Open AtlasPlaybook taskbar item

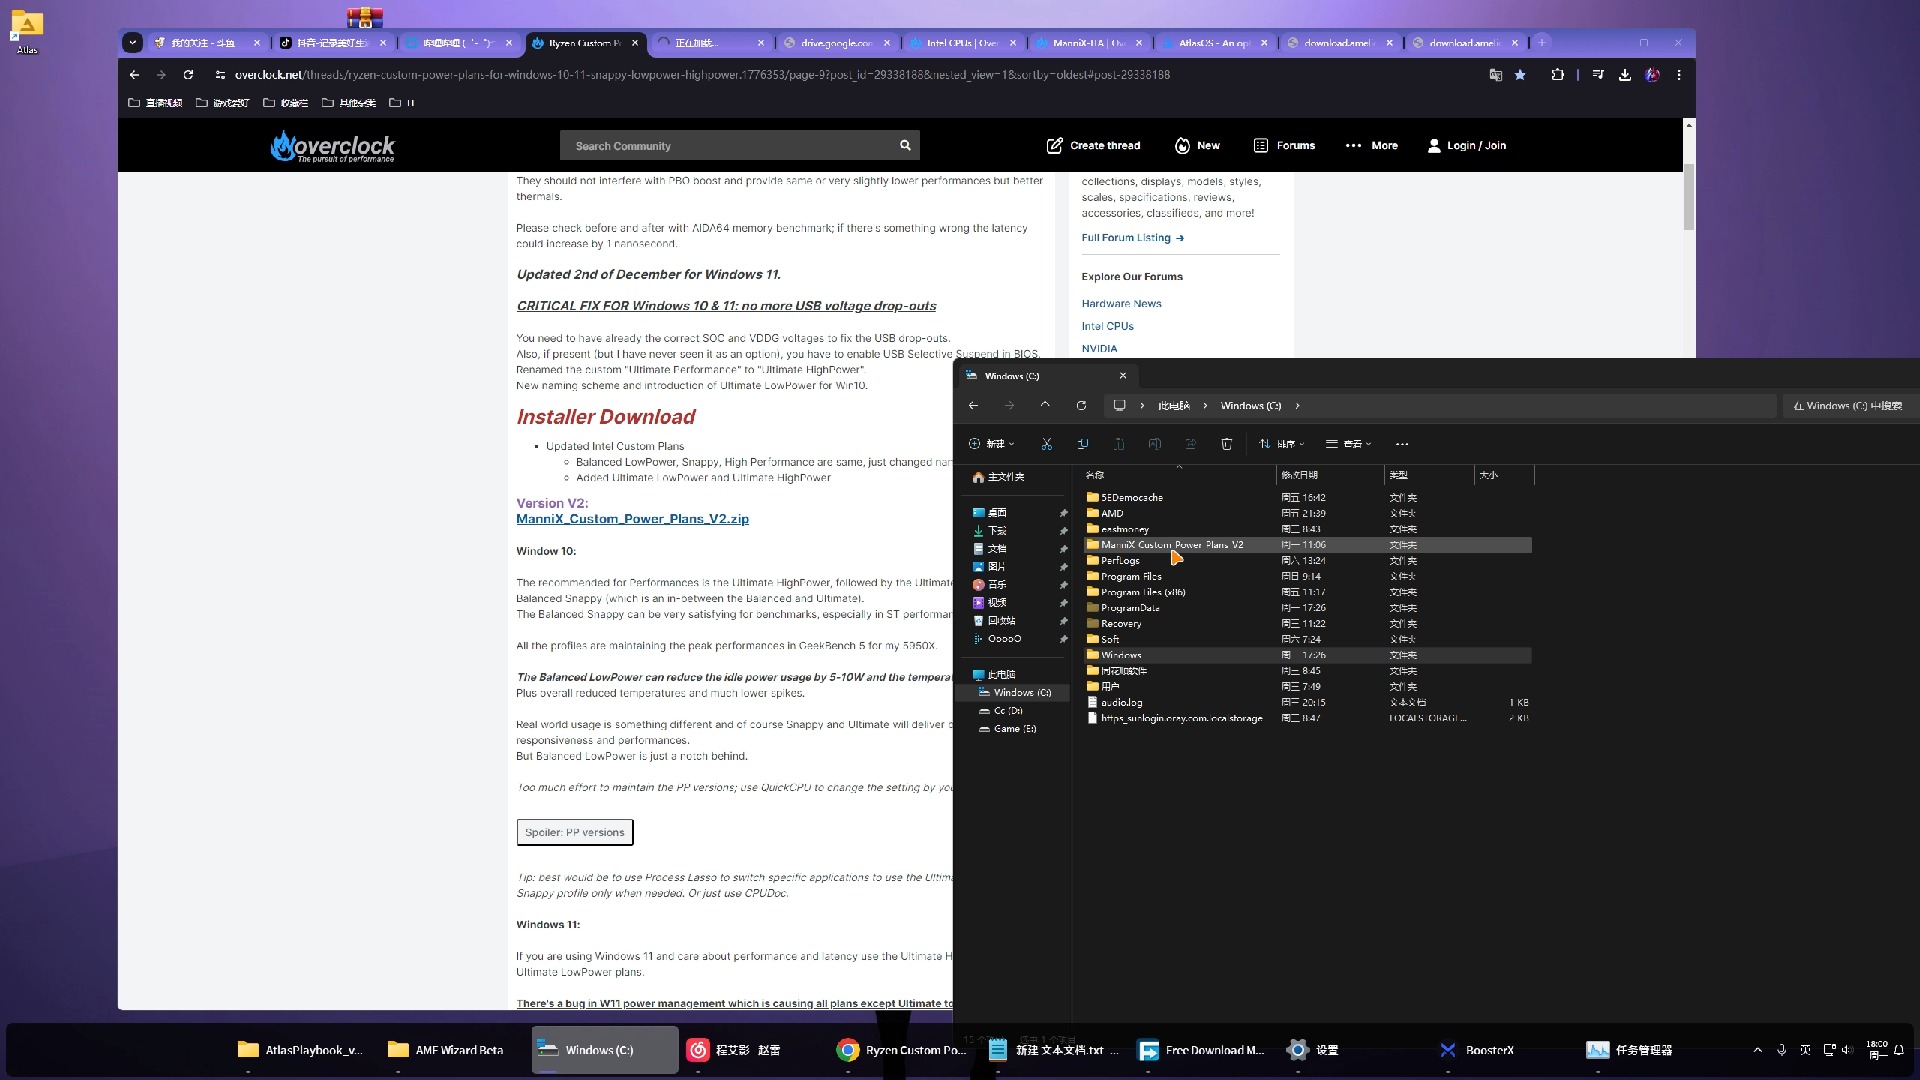click(x=302, y=1050)
